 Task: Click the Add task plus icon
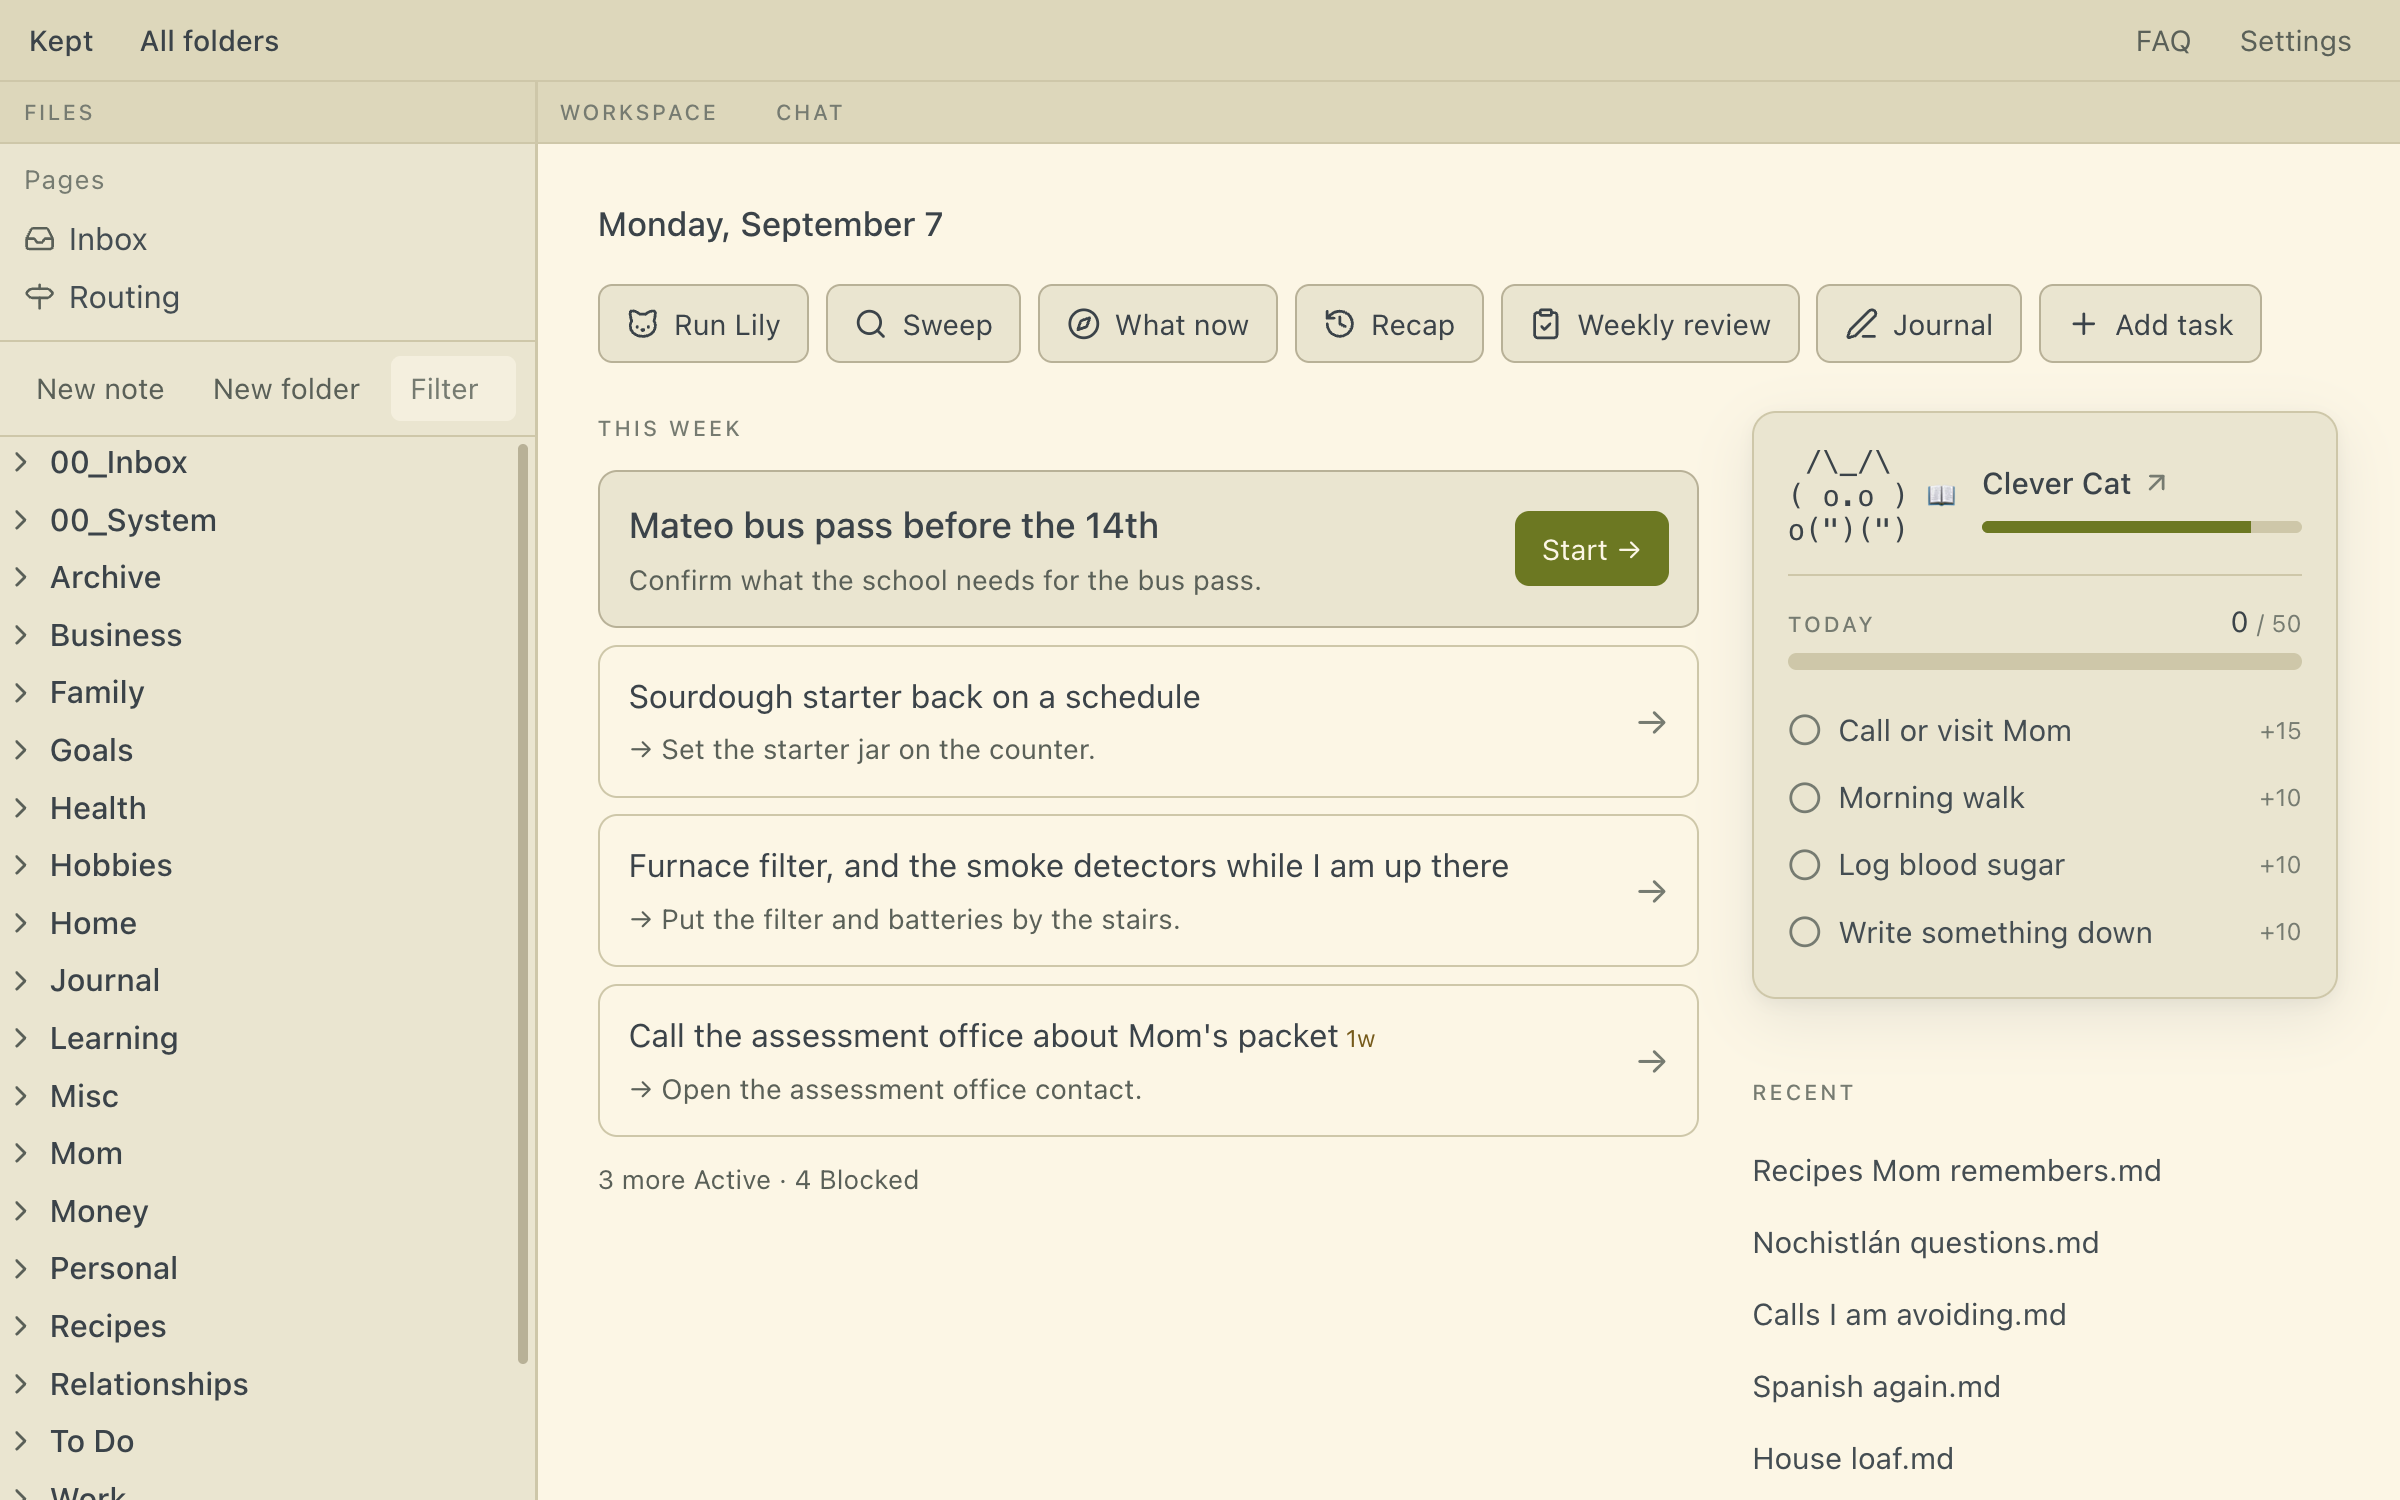[2083, 324]
